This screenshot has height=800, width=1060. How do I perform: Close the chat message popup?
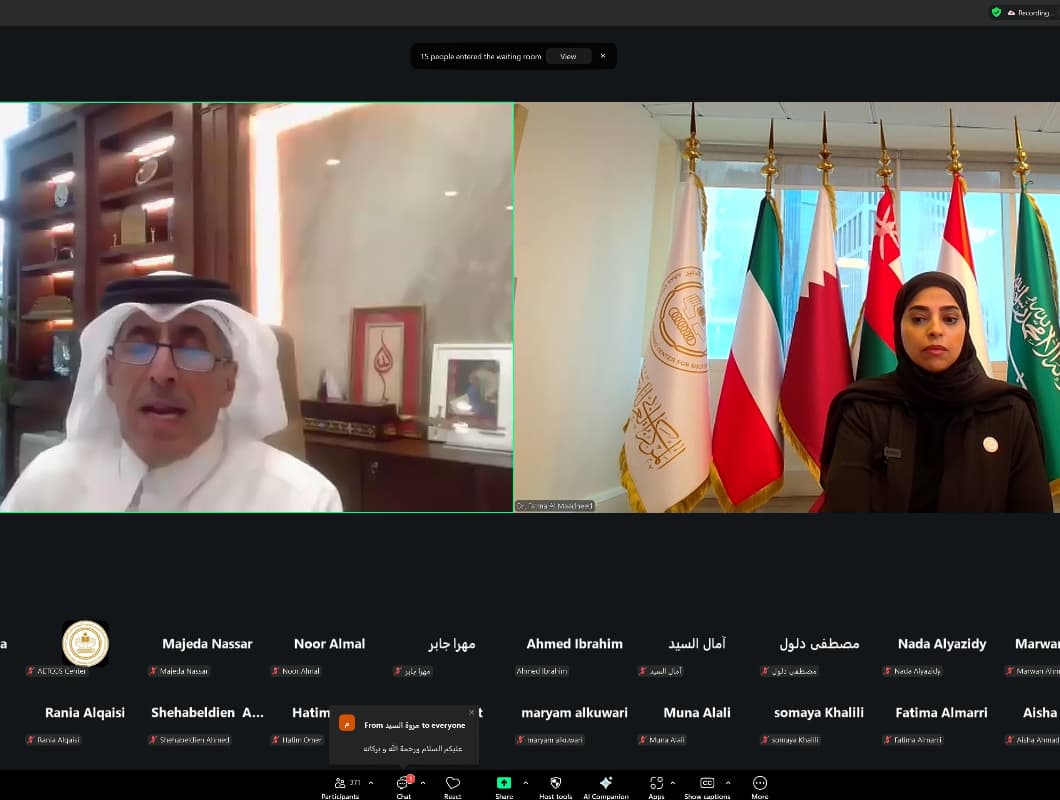[472, 713]
